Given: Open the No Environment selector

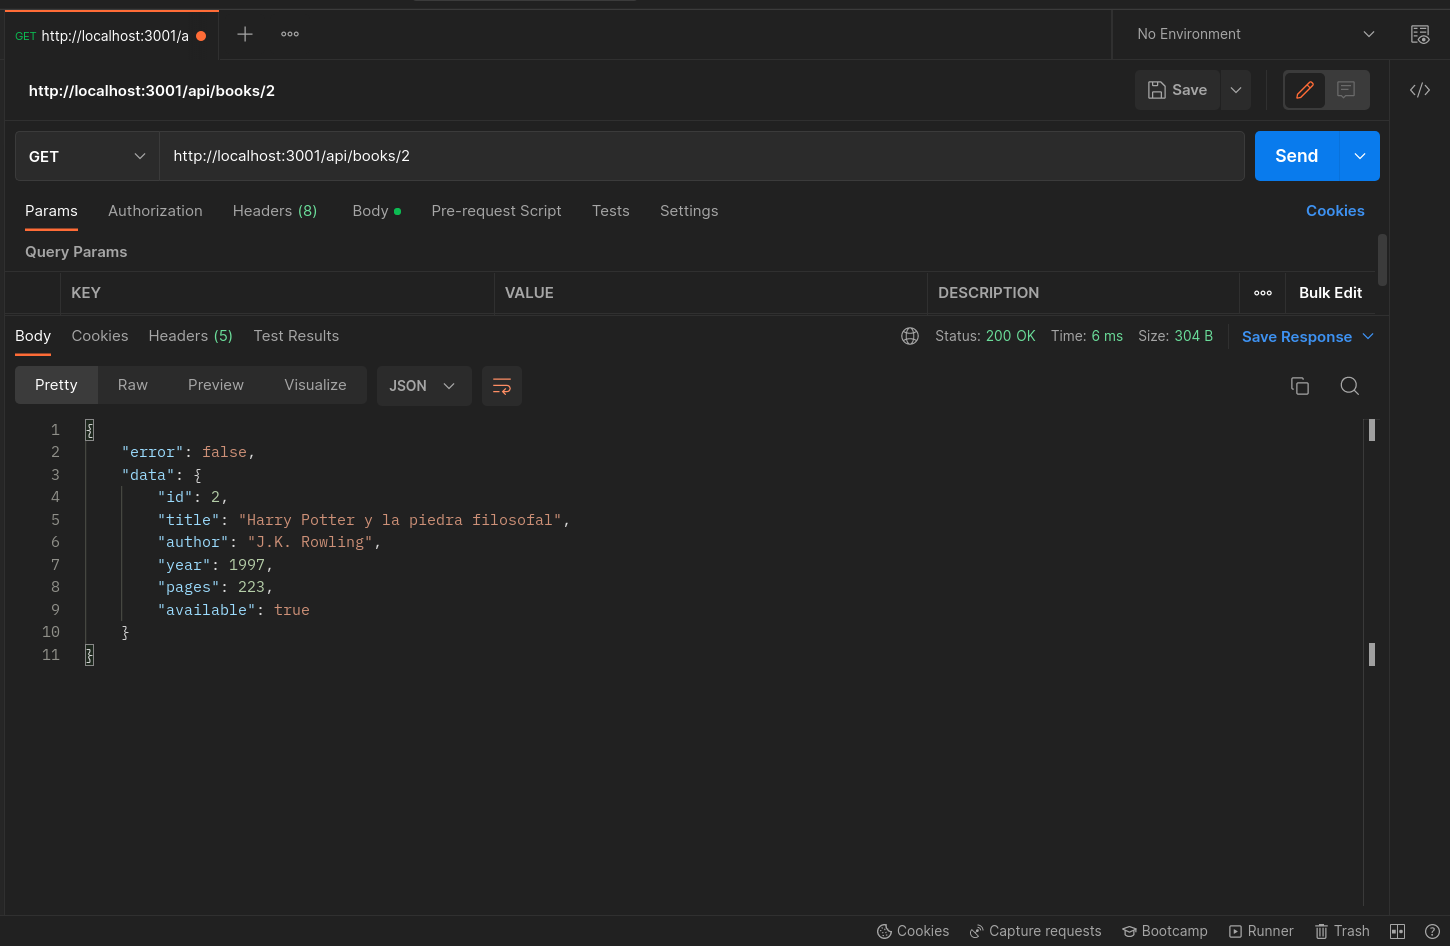Looking at the screenshot, I should pyautogui.click(x=1255, y=34).
